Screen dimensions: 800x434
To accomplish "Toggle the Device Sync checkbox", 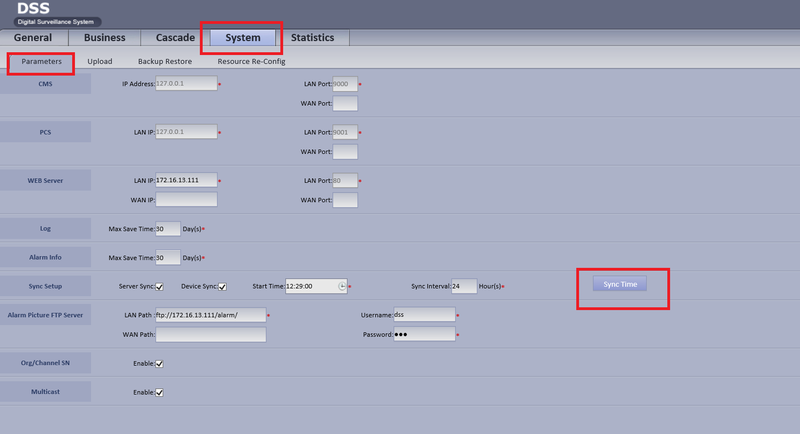I will click(x=222, y=287).
